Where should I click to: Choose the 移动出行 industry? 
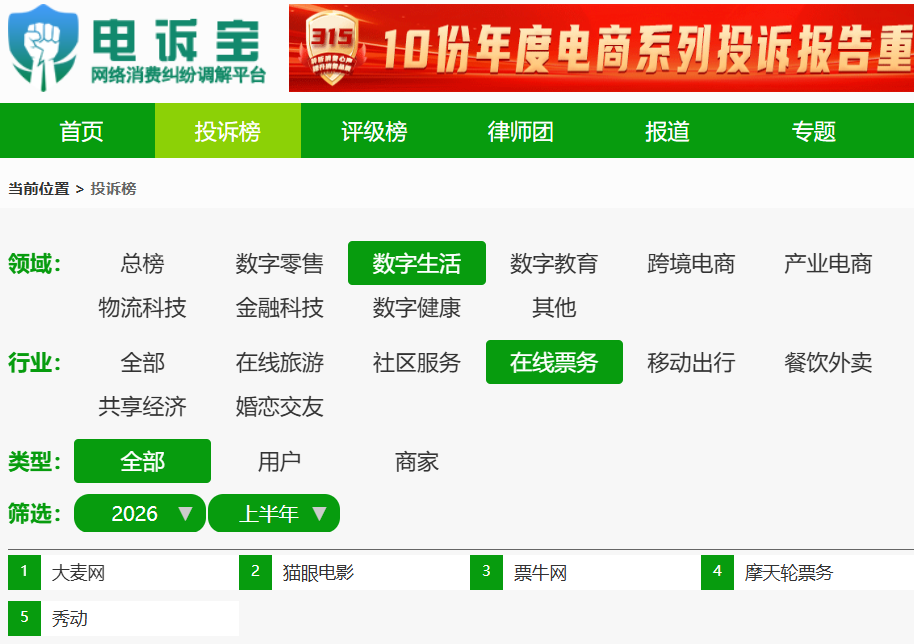(x=691, y=363)
